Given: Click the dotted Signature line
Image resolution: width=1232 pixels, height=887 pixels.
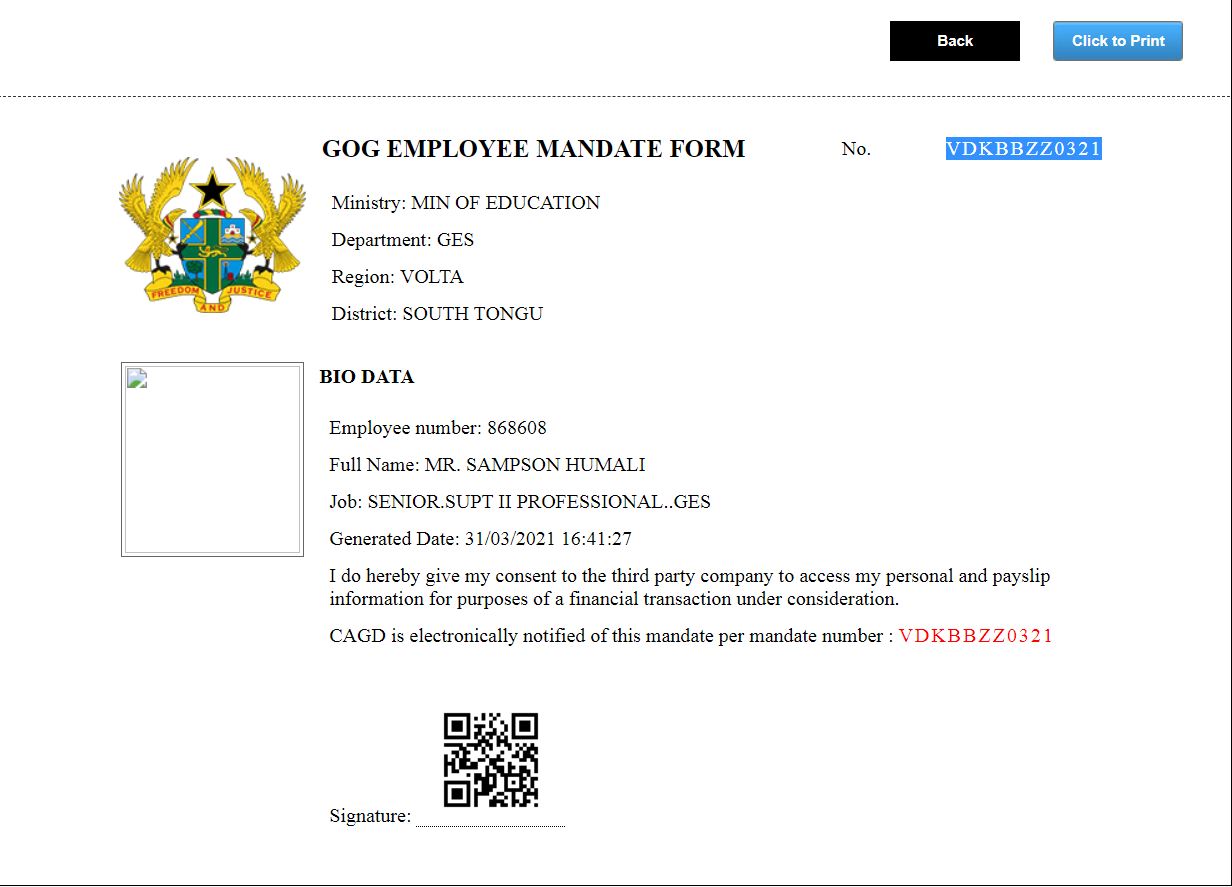Looking at the screenshot, I should [x=490, y=824].
